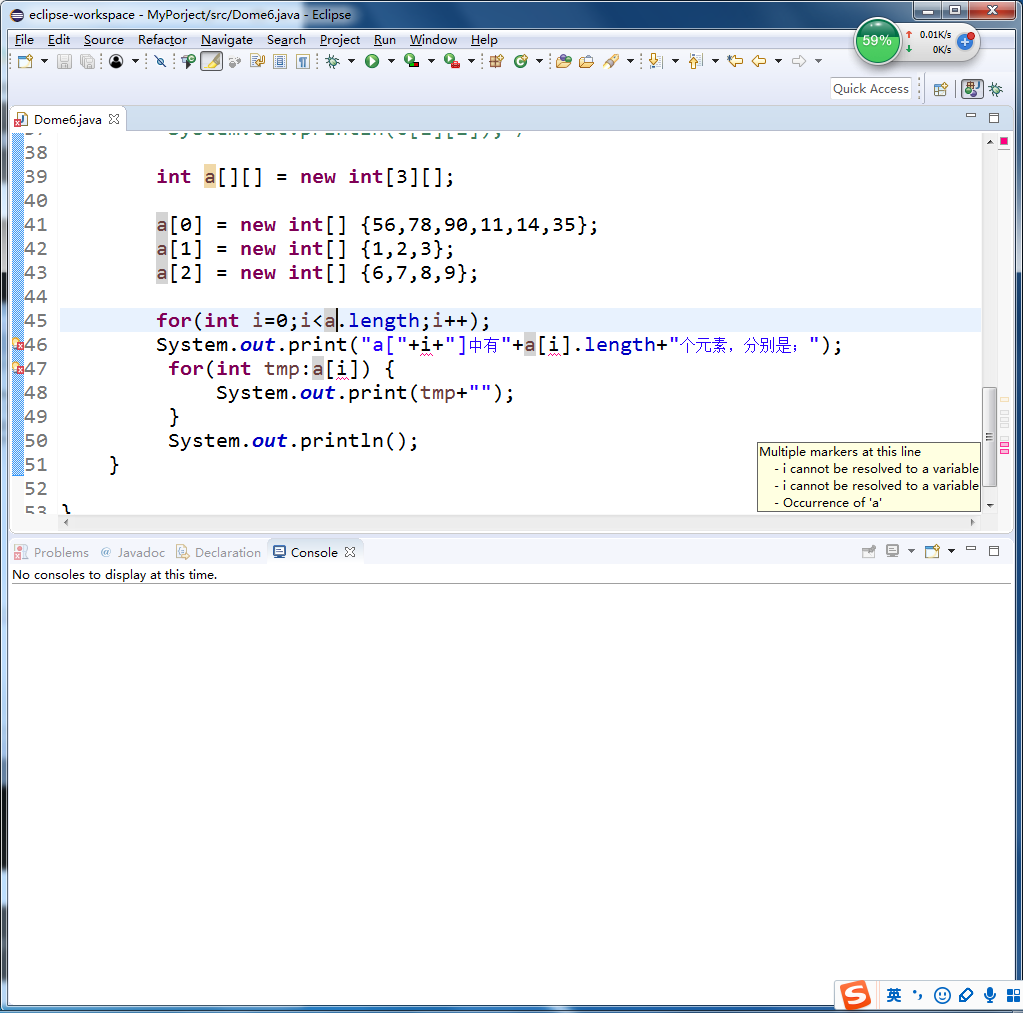
Task: Click the Pin Console icon
Action: click(869, 552)
